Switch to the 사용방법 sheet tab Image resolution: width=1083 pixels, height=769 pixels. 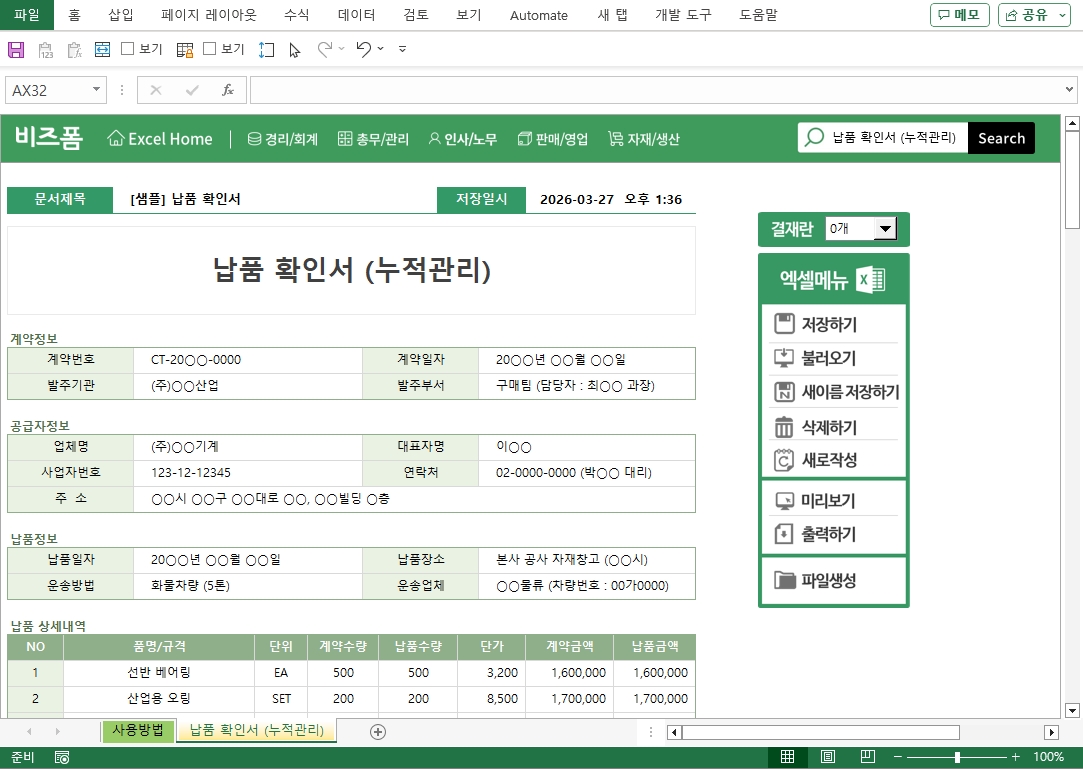click(138, 731)
